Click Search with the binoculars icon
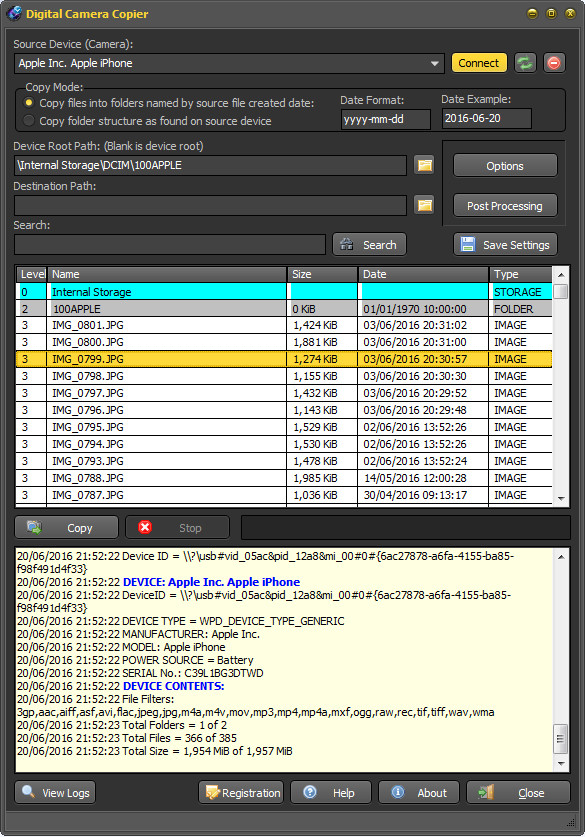The width and height of the screenshot is (585, 837). pos(369,244)
